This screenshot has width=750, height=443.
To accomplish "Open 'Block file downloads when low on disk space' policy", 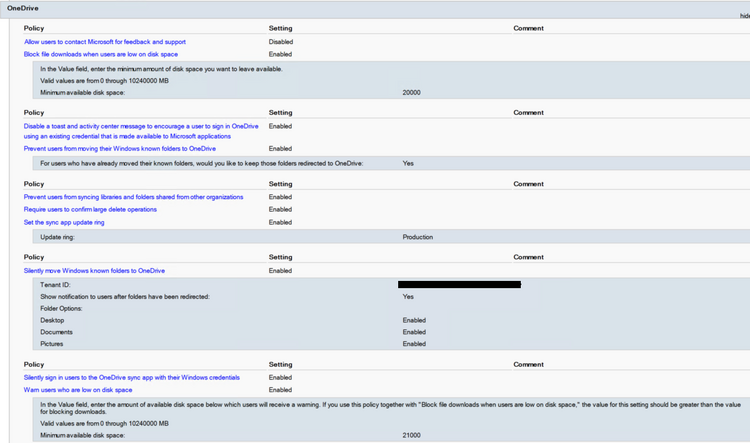I will click(101, 54).
